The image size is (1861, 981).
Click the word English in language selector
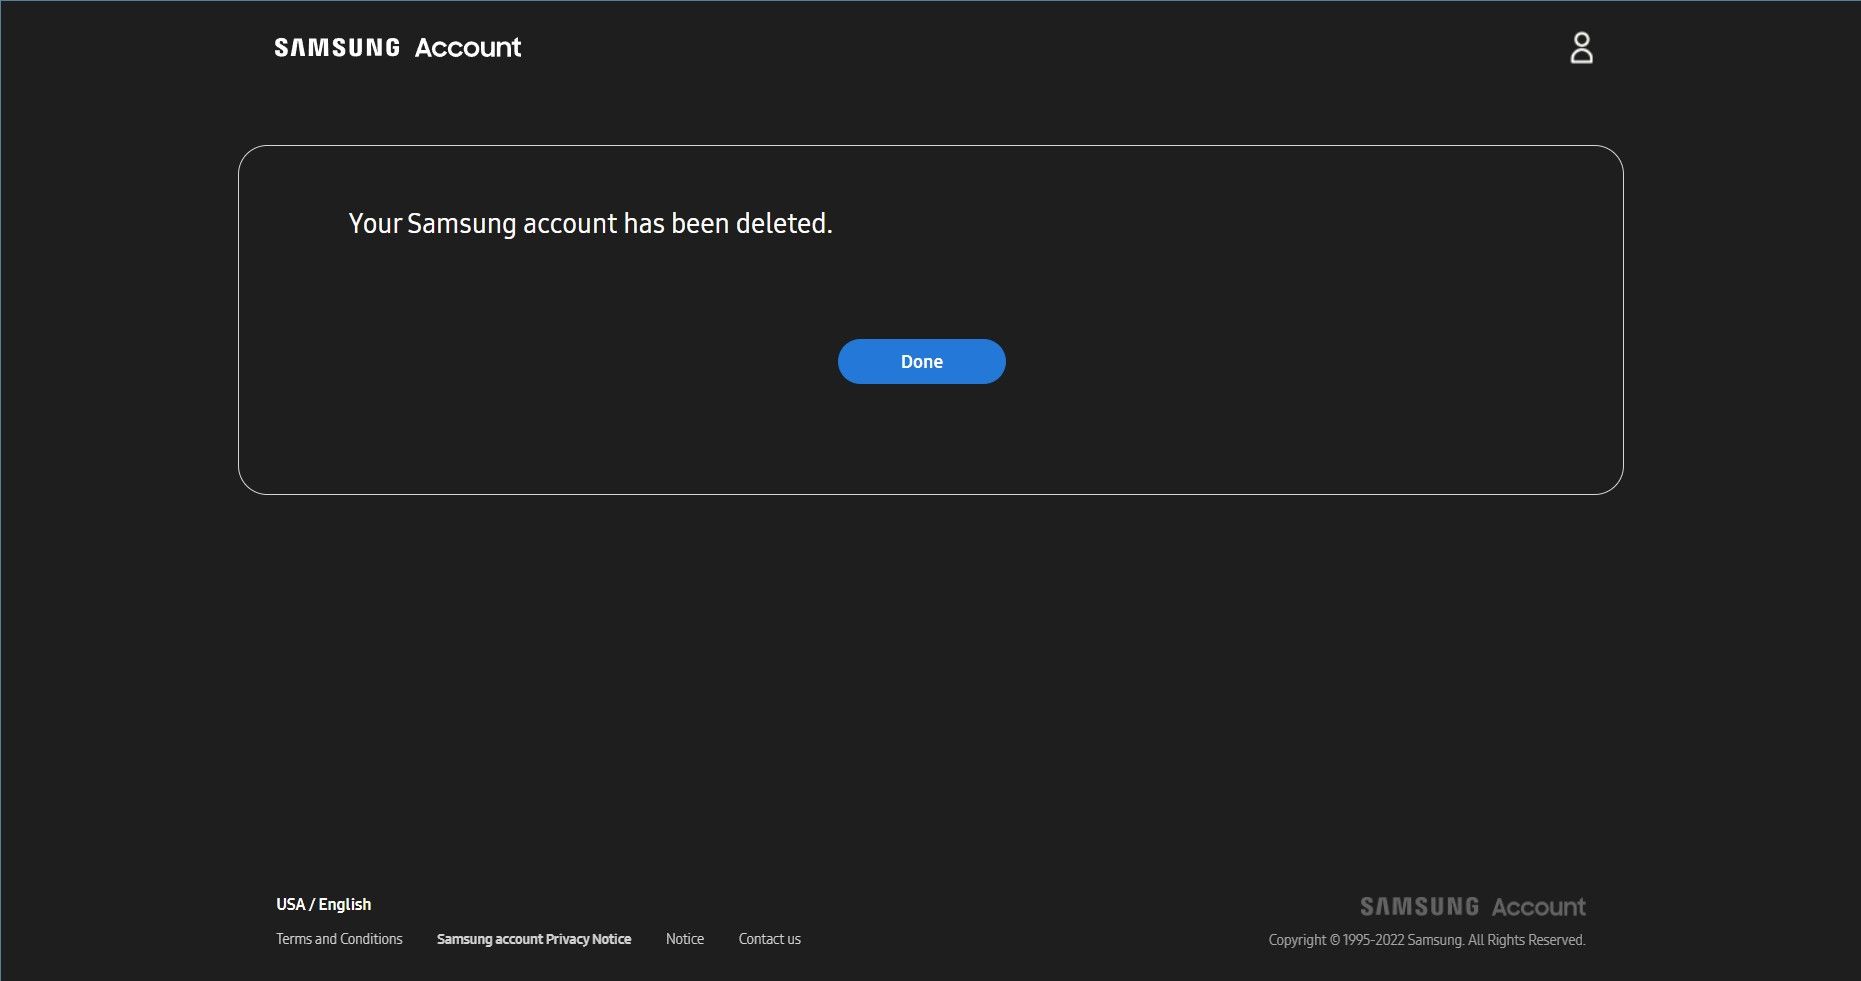(345, 904)
